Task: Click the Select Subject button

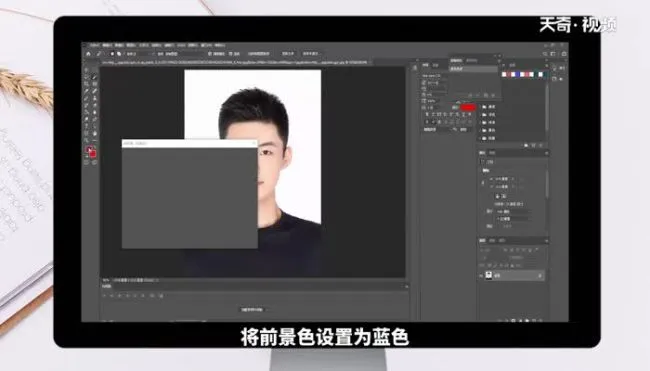Action: tap(288, 54)
